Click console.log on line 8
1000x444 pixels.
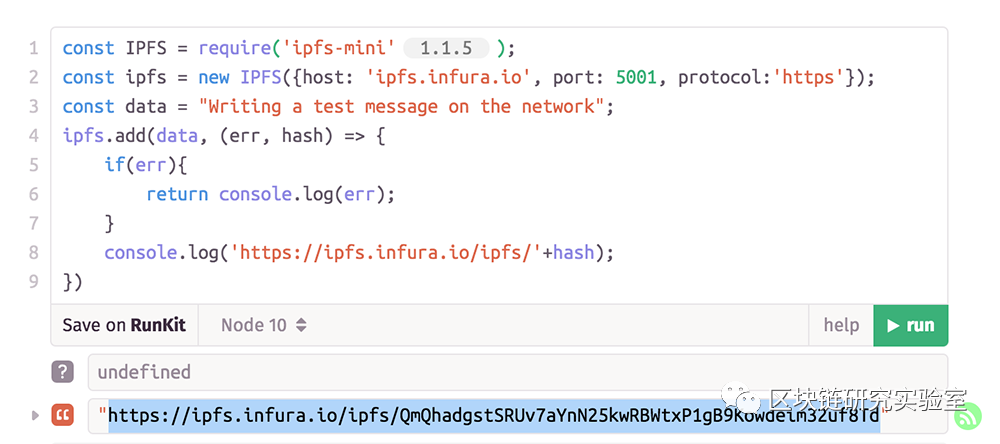coord(164,252)
